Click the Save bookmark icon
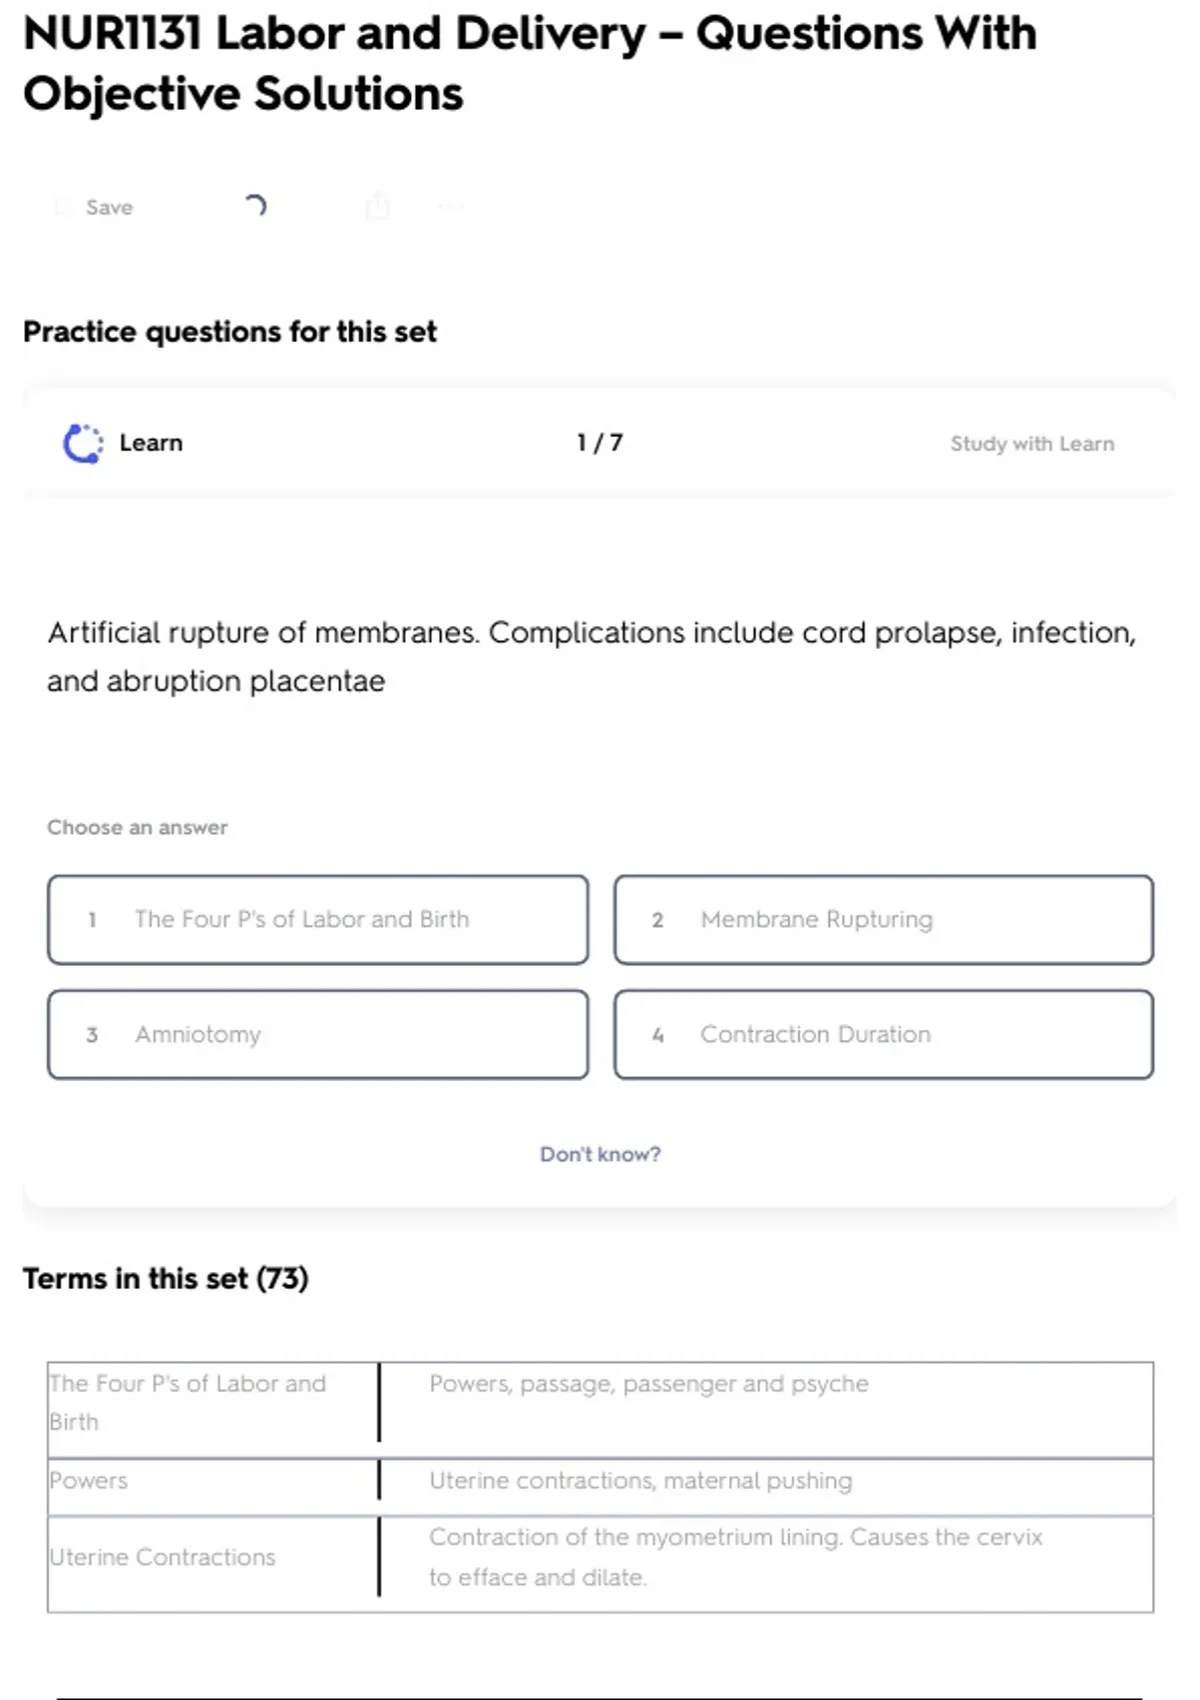Viewport: 1200px width, 1700px height. (x=63, y=207)
